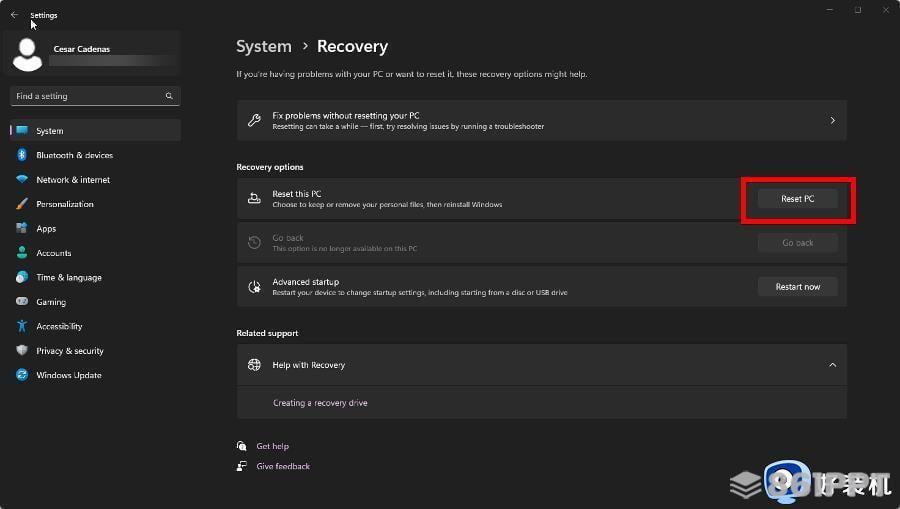900x509 pixels.
Task: Click Fix problems without resetting your PC text
Action: point(346,115)
